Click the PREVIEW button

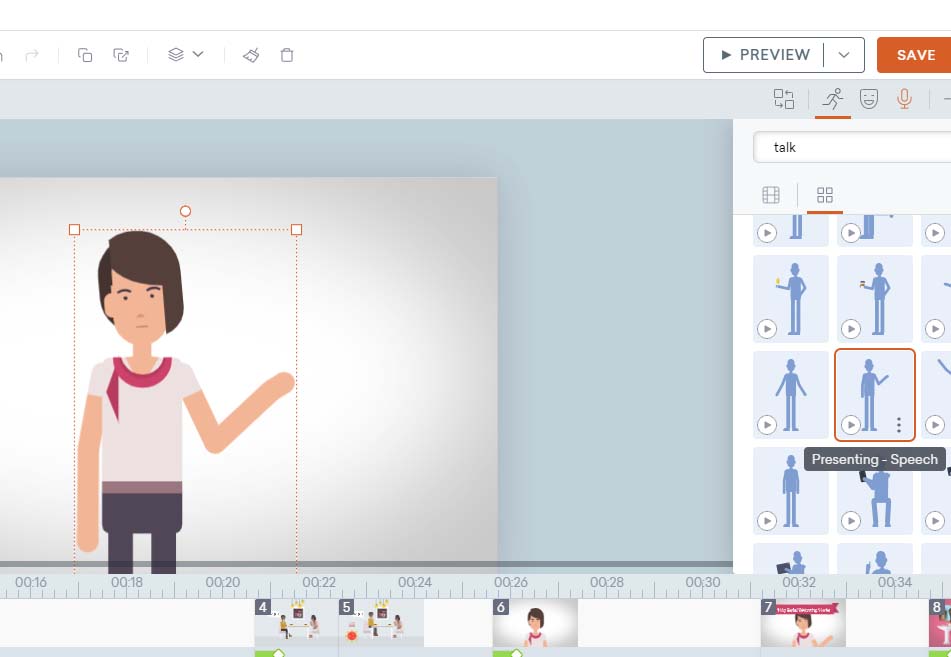pyautogui.click(x=764, y=55)
